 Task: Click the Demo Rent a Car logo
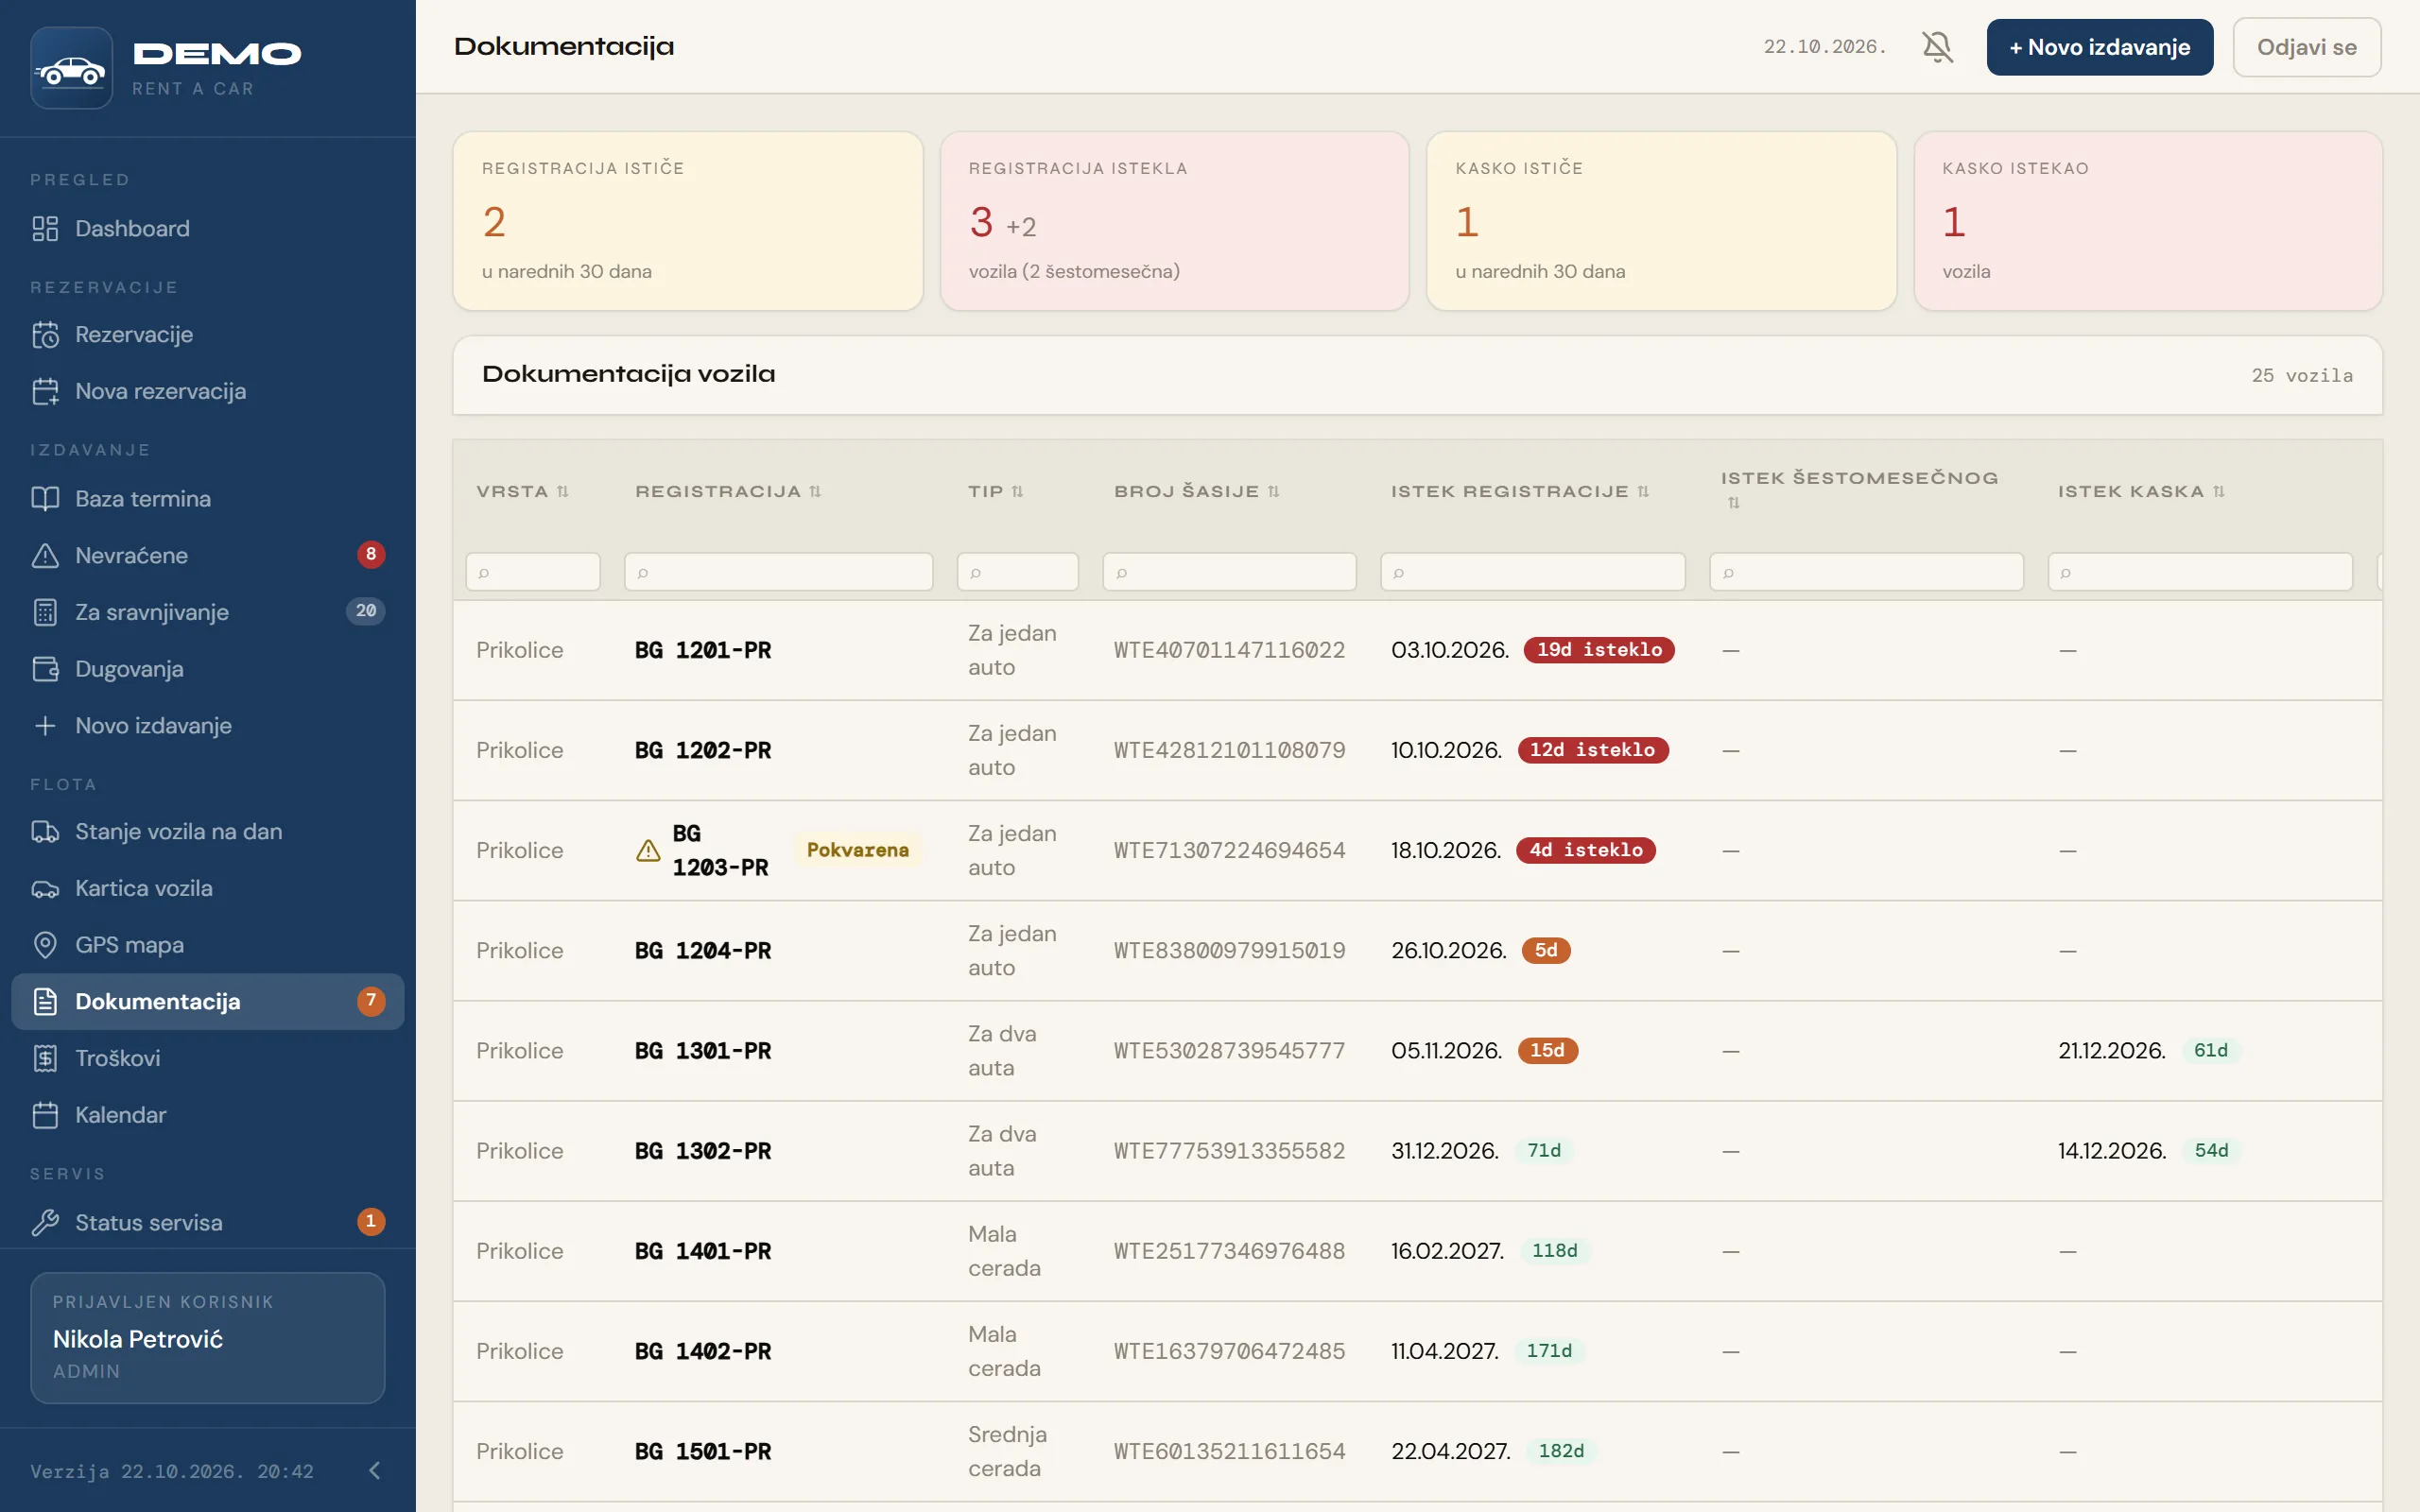71,68
